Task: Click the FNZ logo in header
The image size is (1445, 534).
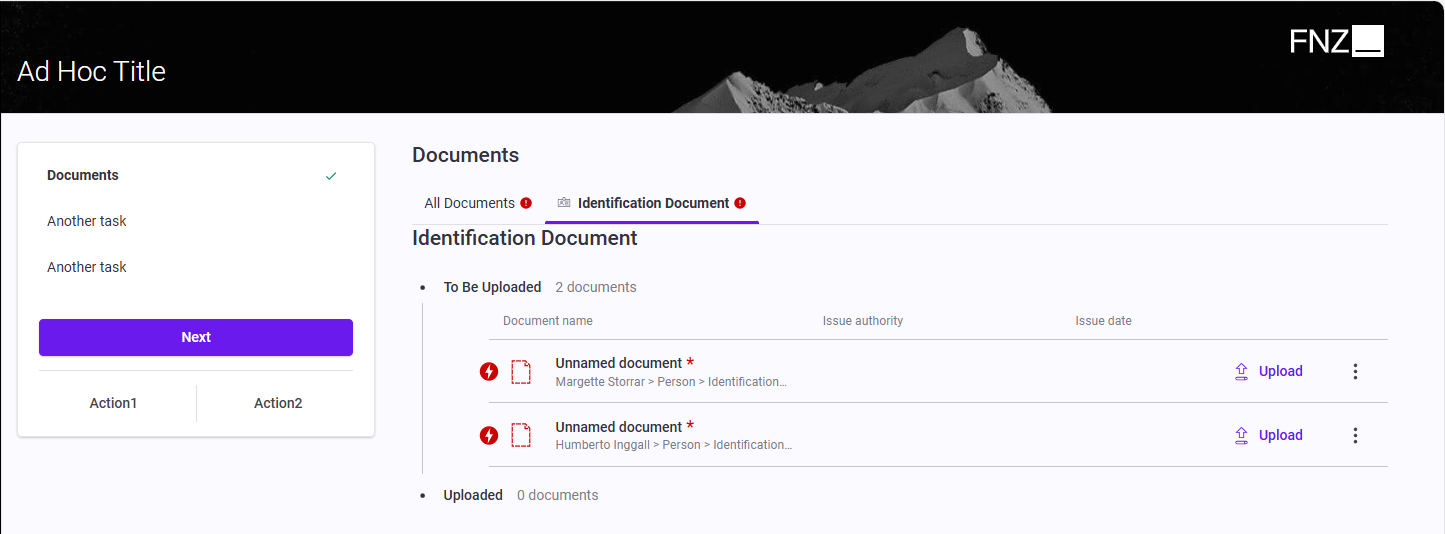Action: click(x=1336, y=41)
